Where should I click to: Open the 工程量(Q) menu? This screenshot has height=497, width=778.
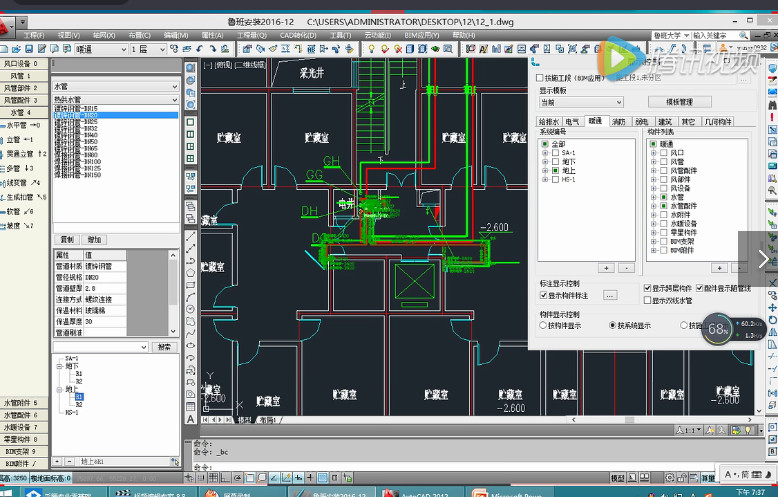[x=251, y=34]
